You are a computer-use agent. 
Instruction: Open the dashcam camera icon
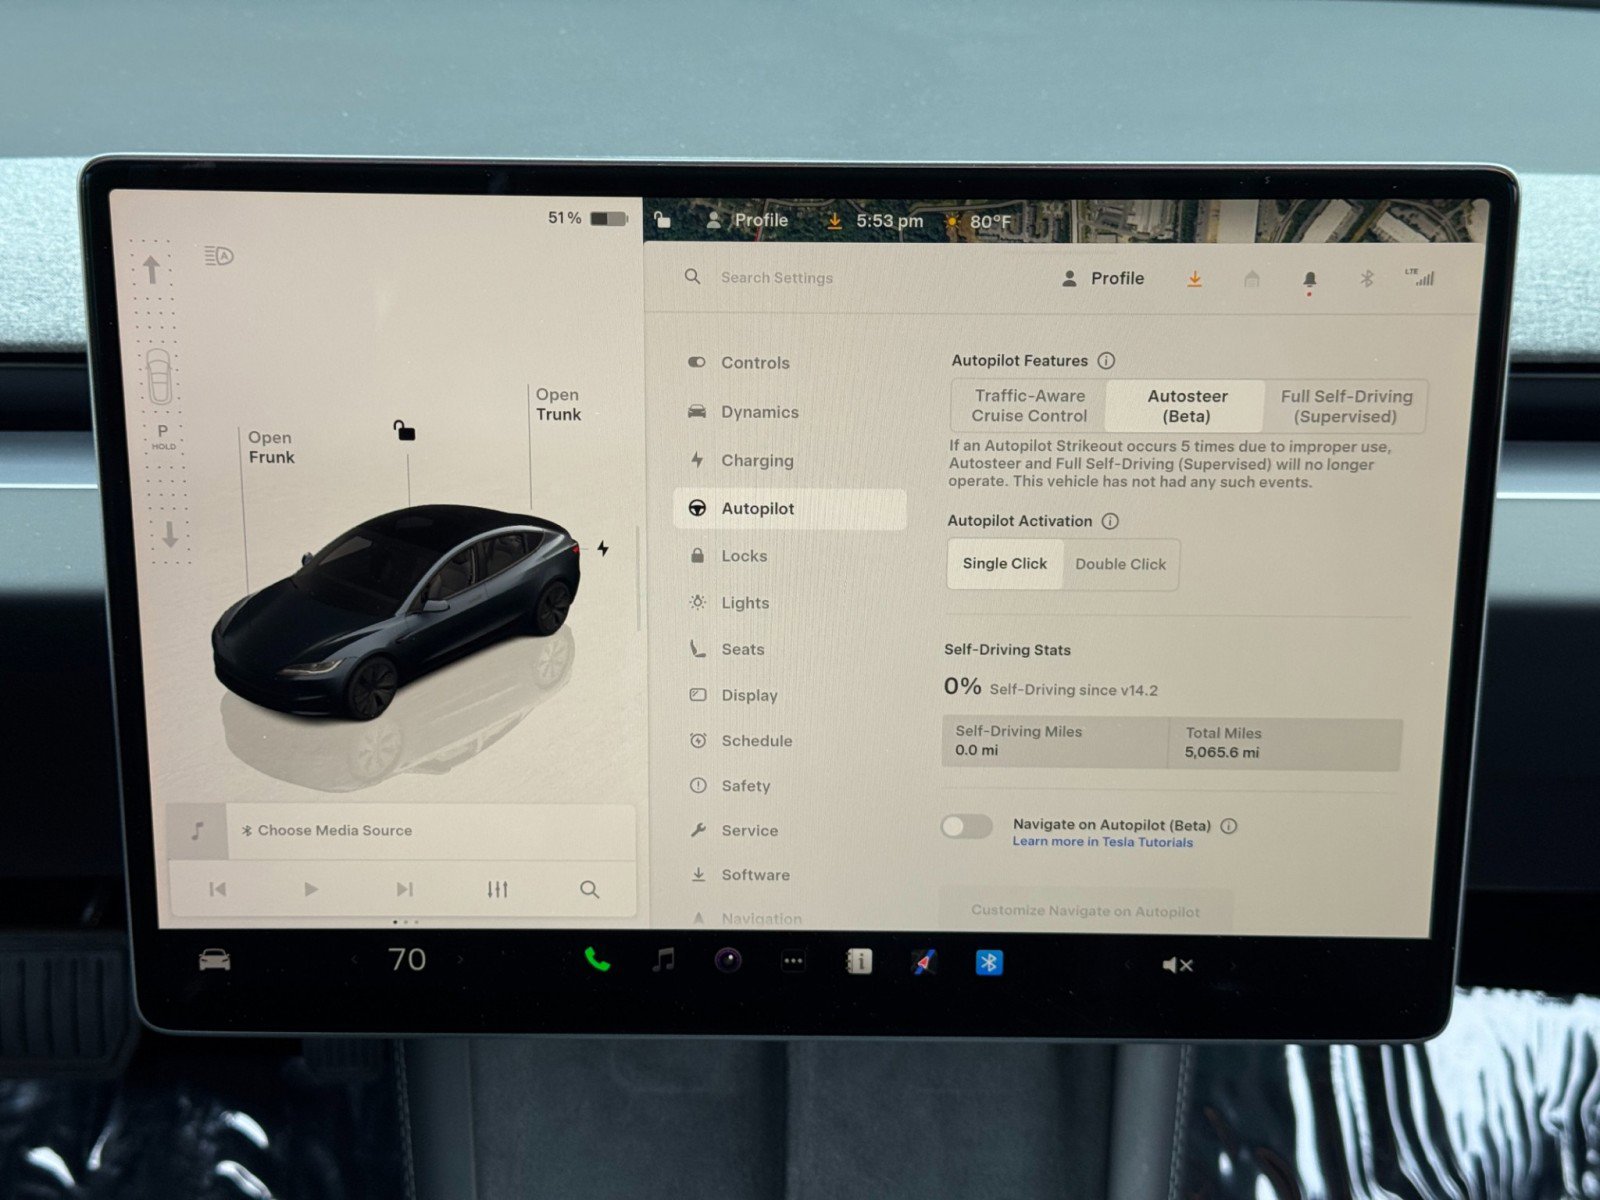(727, 962)
